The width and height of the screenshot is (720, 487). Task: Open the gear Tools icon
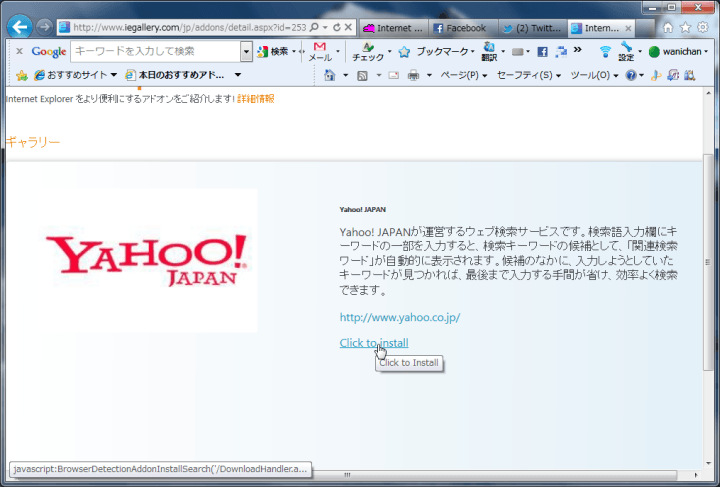coord(703,28)
